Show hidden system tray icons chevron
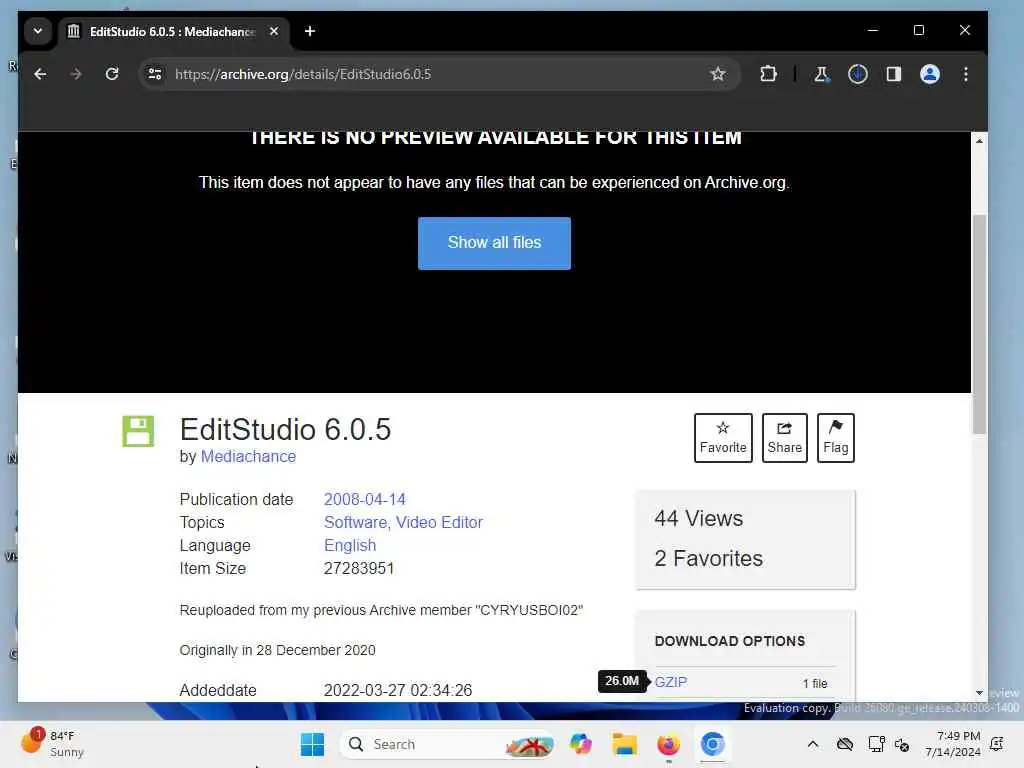Screen dimensions: 1024x768 pyautogui.click(x=812, y=744)
